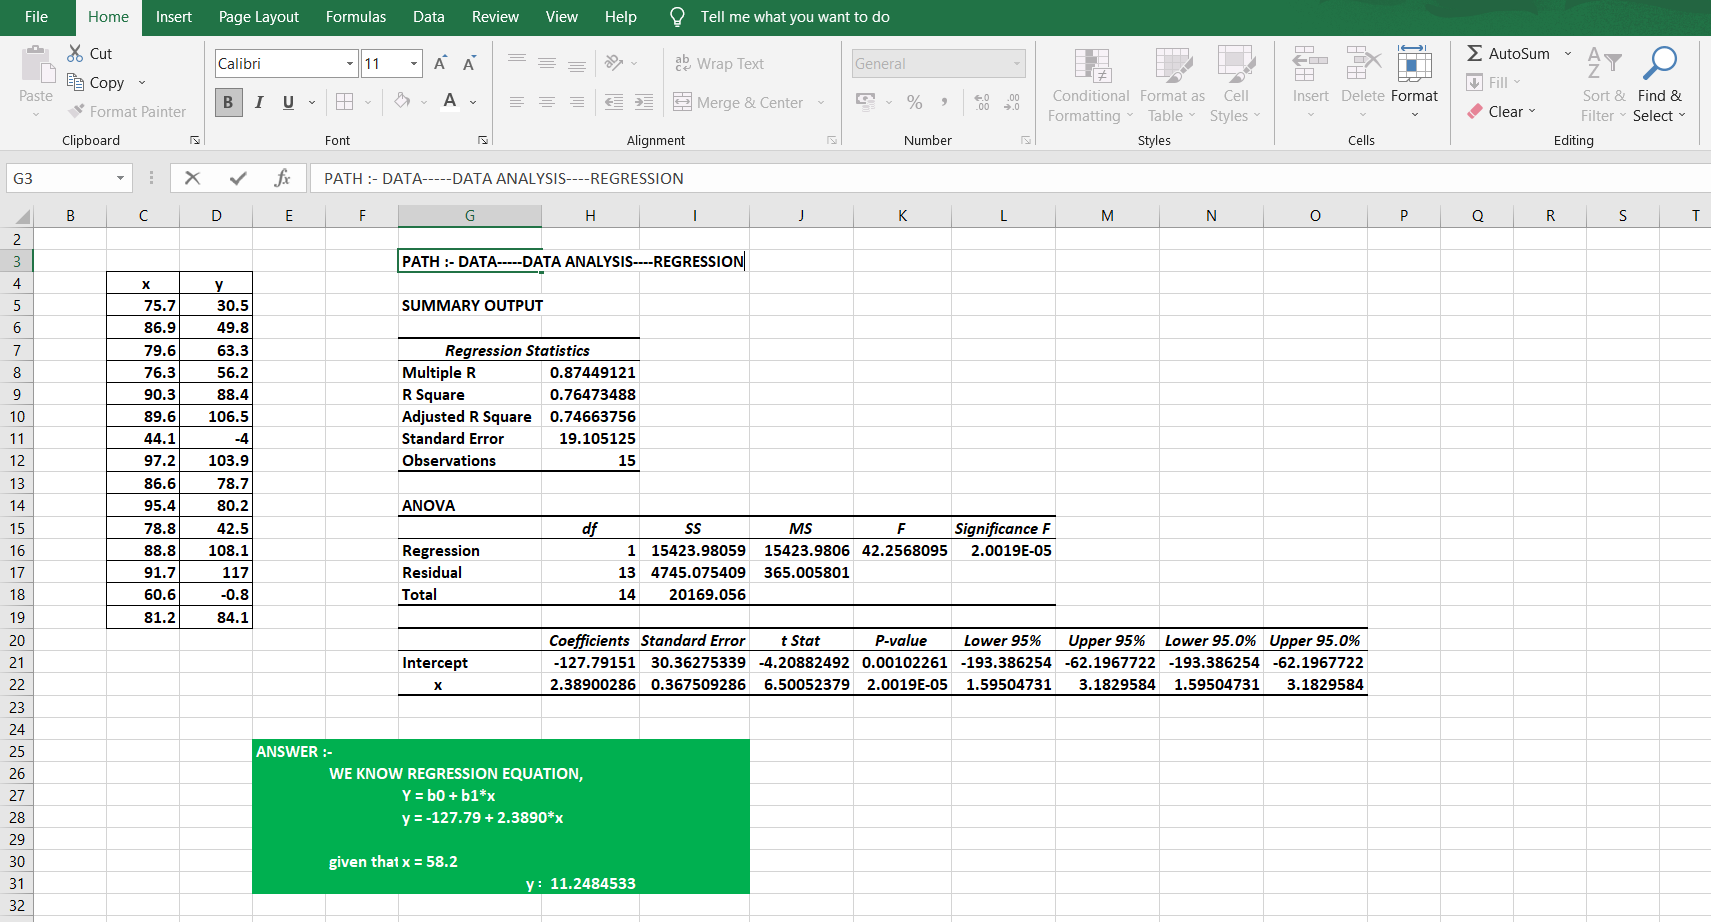The image size is (1711, 922).
Task: Click the Format Painter brush icon
Action: click(x=76, y=111)
